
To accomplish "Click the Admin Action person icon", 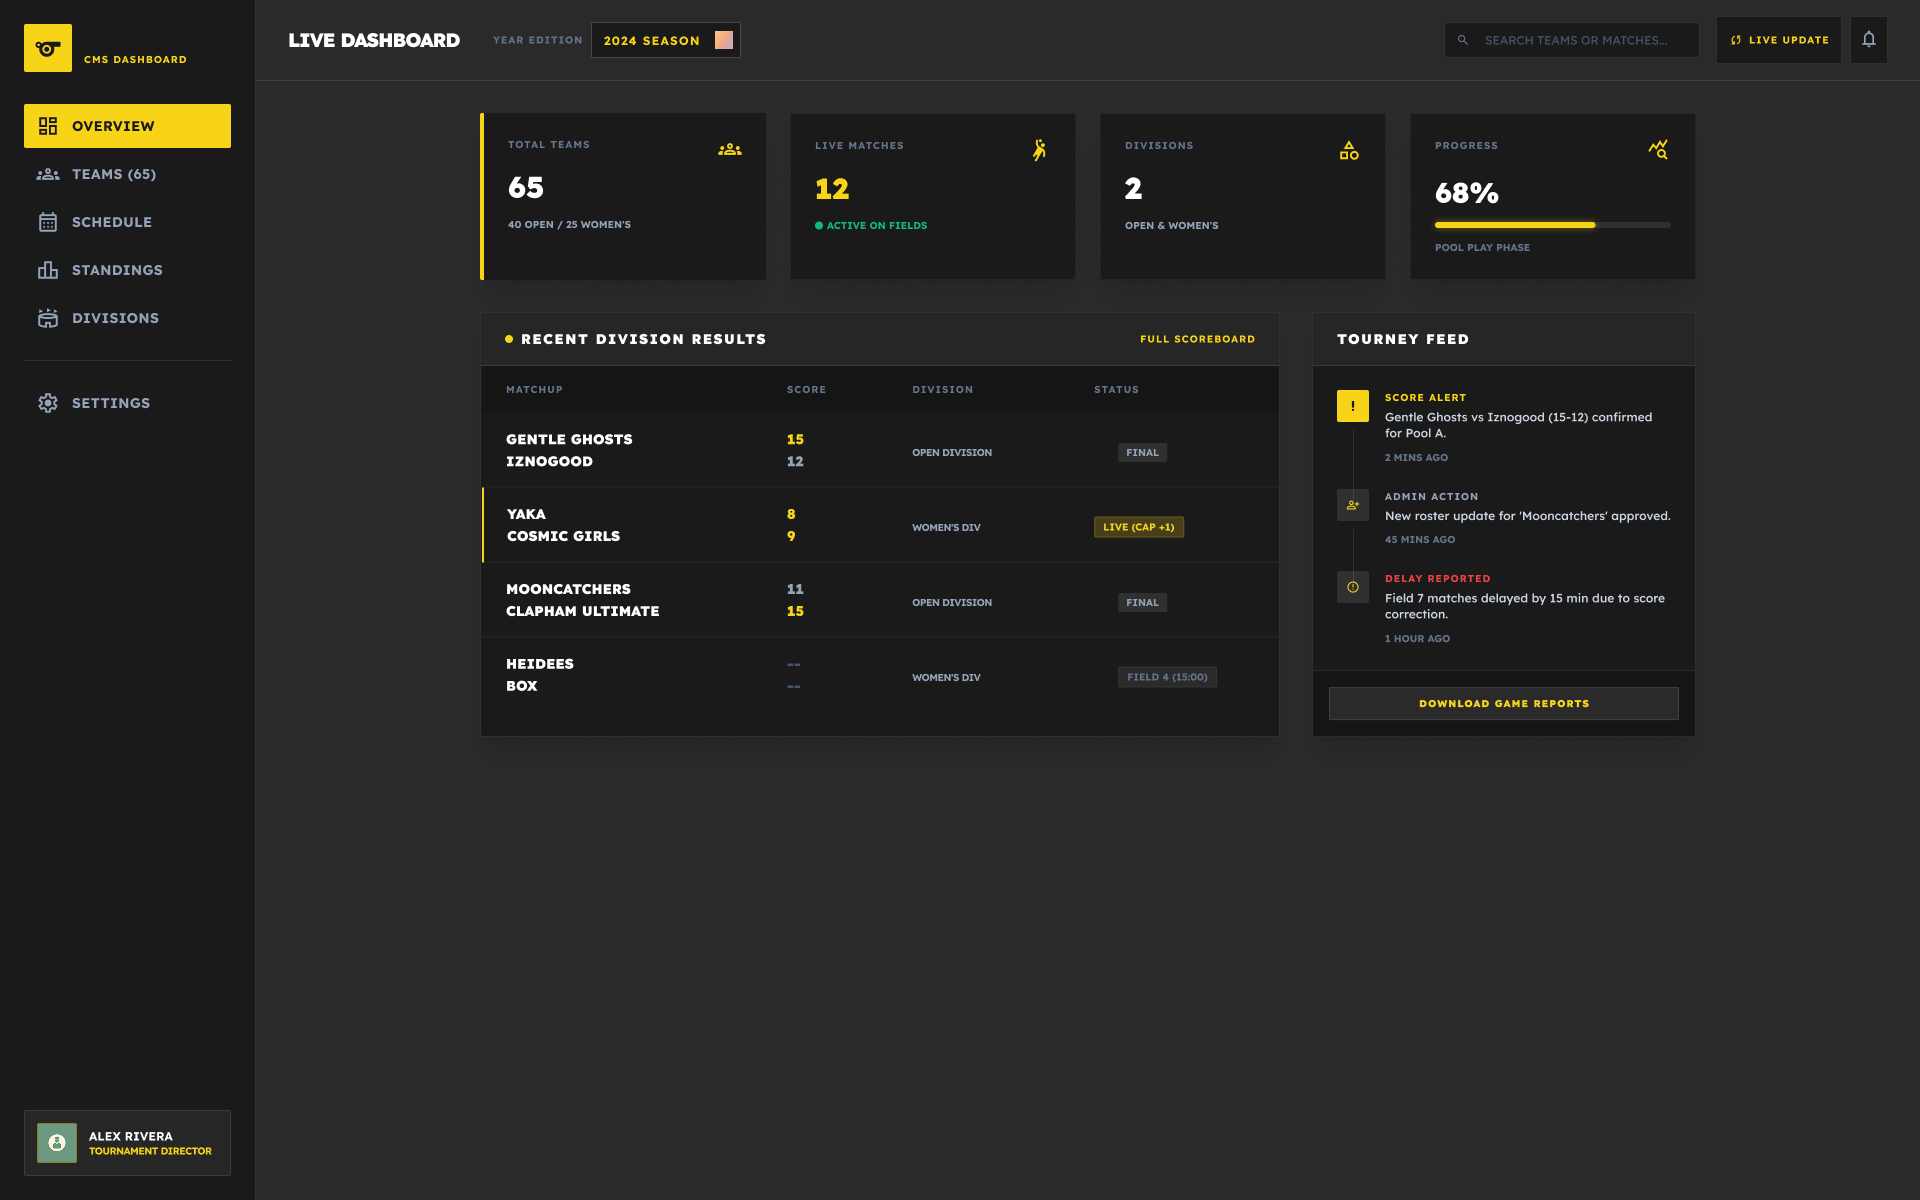I will pyautogui.click(x=1352, y=505).
